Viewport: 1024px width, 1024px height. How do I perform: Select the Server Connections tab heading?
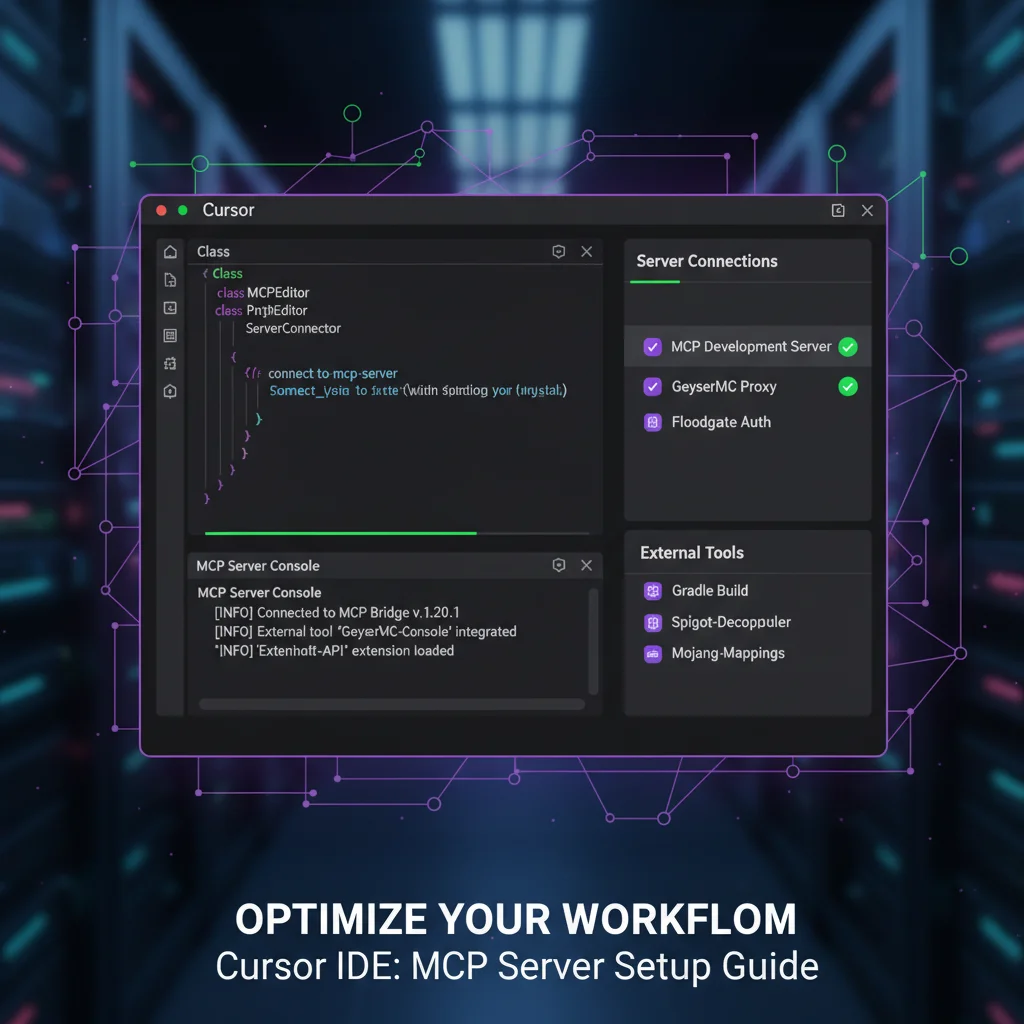click(706, 262)
